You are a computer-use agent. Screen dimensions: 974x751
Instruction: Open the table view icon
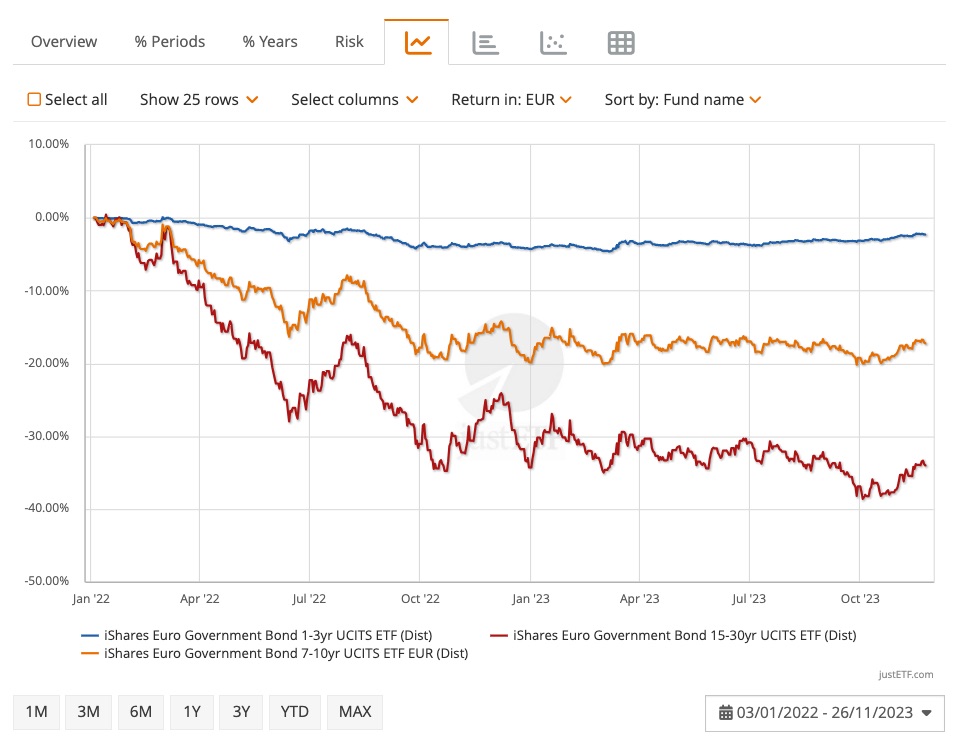click(x=621, y=42)
